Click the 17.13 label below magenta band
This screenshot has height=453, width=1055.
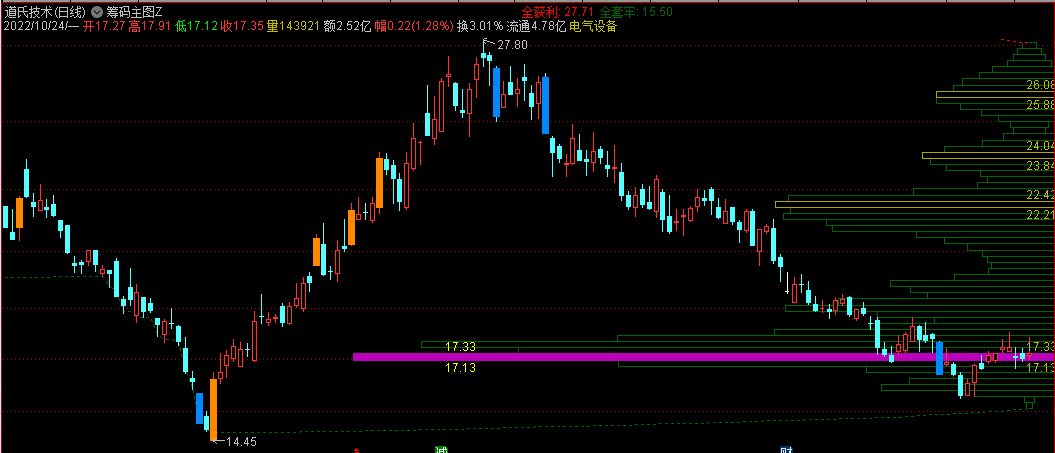pos(460,368)
